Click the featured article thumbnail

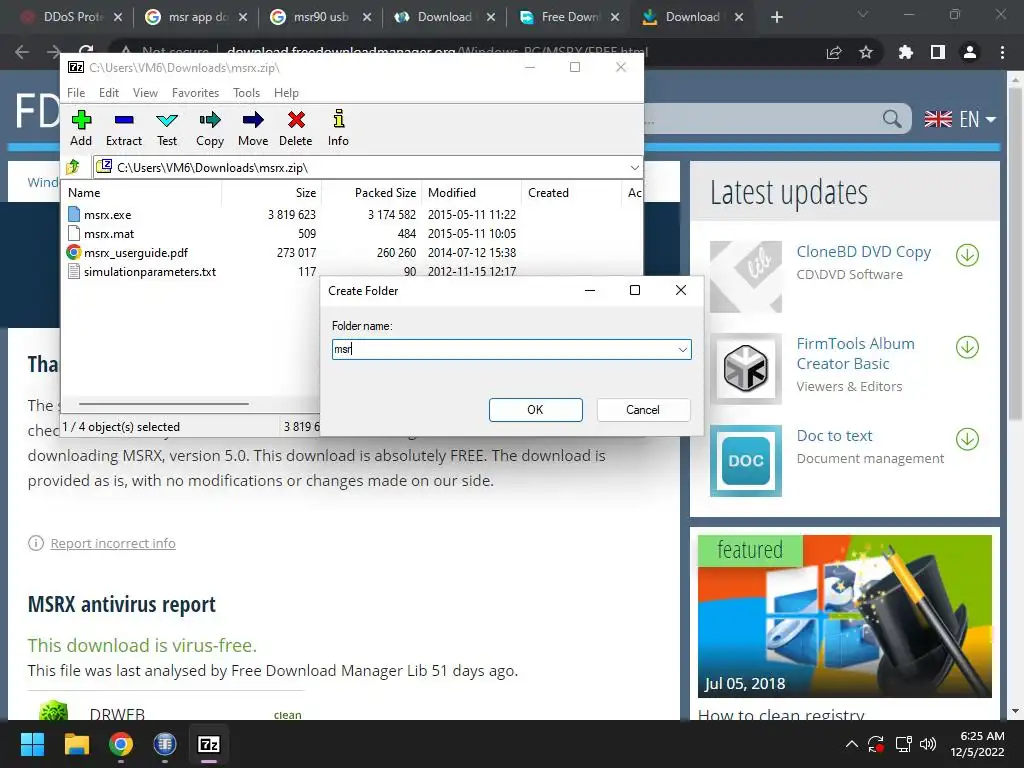pyautogui.click(x=844, y=616)
